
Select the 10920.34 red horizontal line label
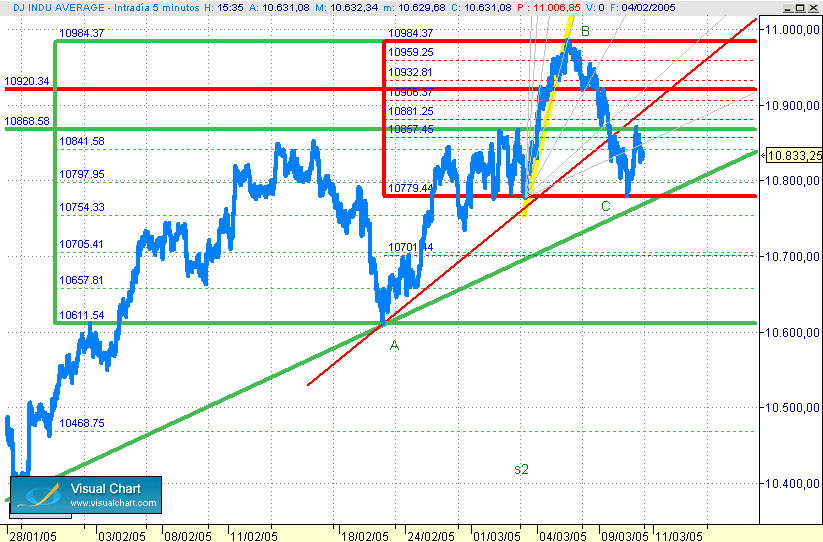point(27,81)
